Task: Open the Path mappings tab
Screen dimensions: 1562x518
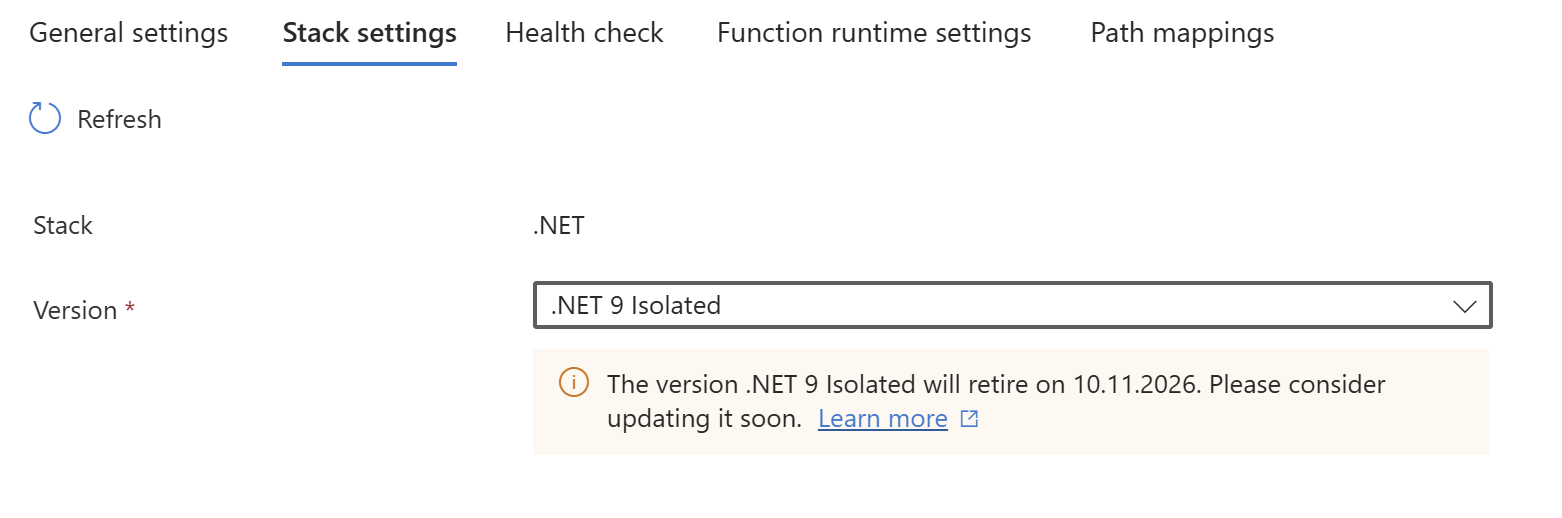Action: (1183, 33)
